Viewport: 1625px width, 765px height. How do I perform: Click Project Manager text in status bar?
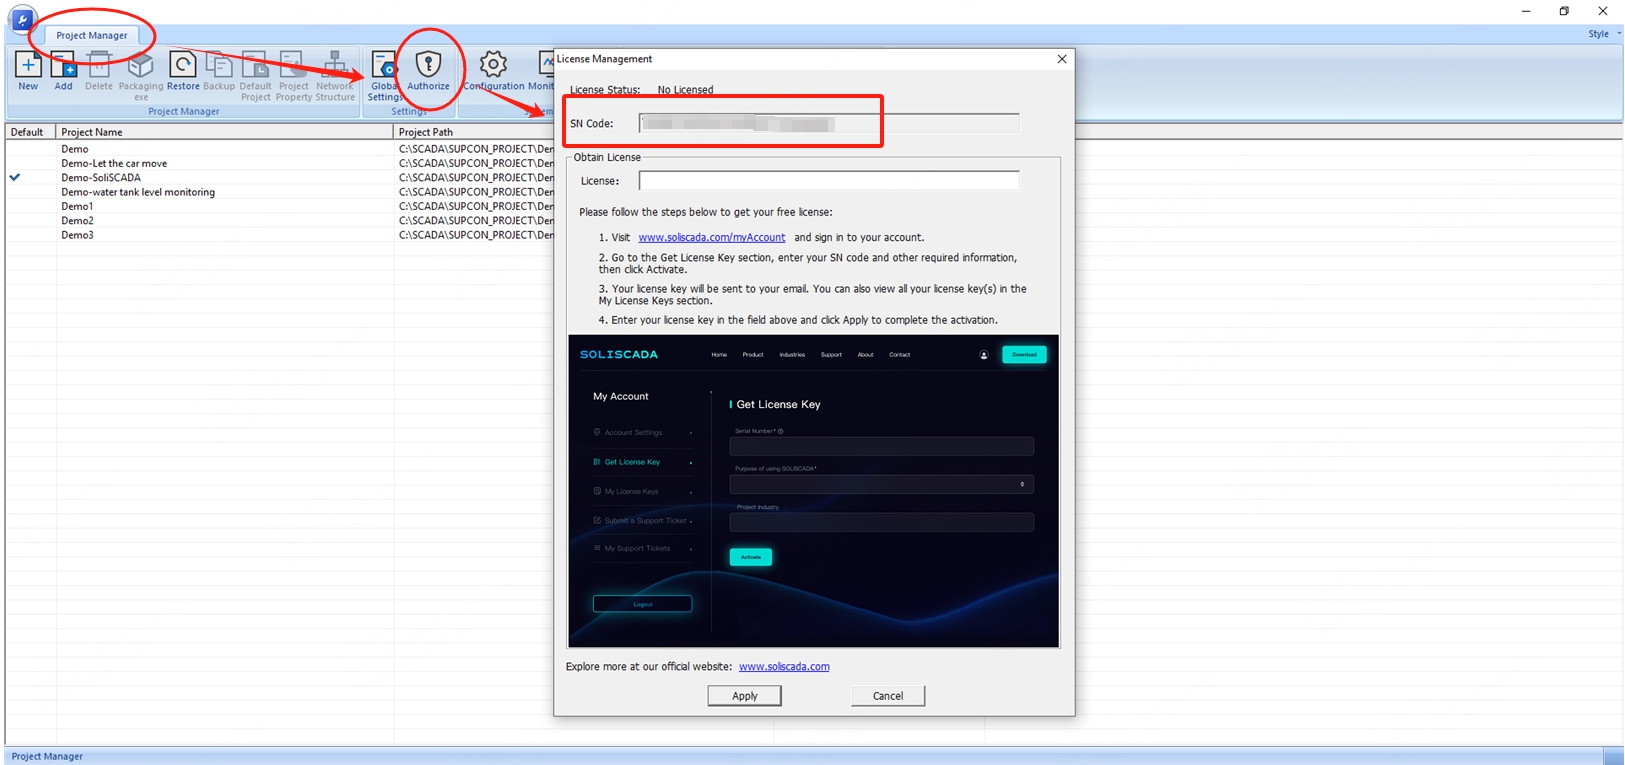click(47, 756)
